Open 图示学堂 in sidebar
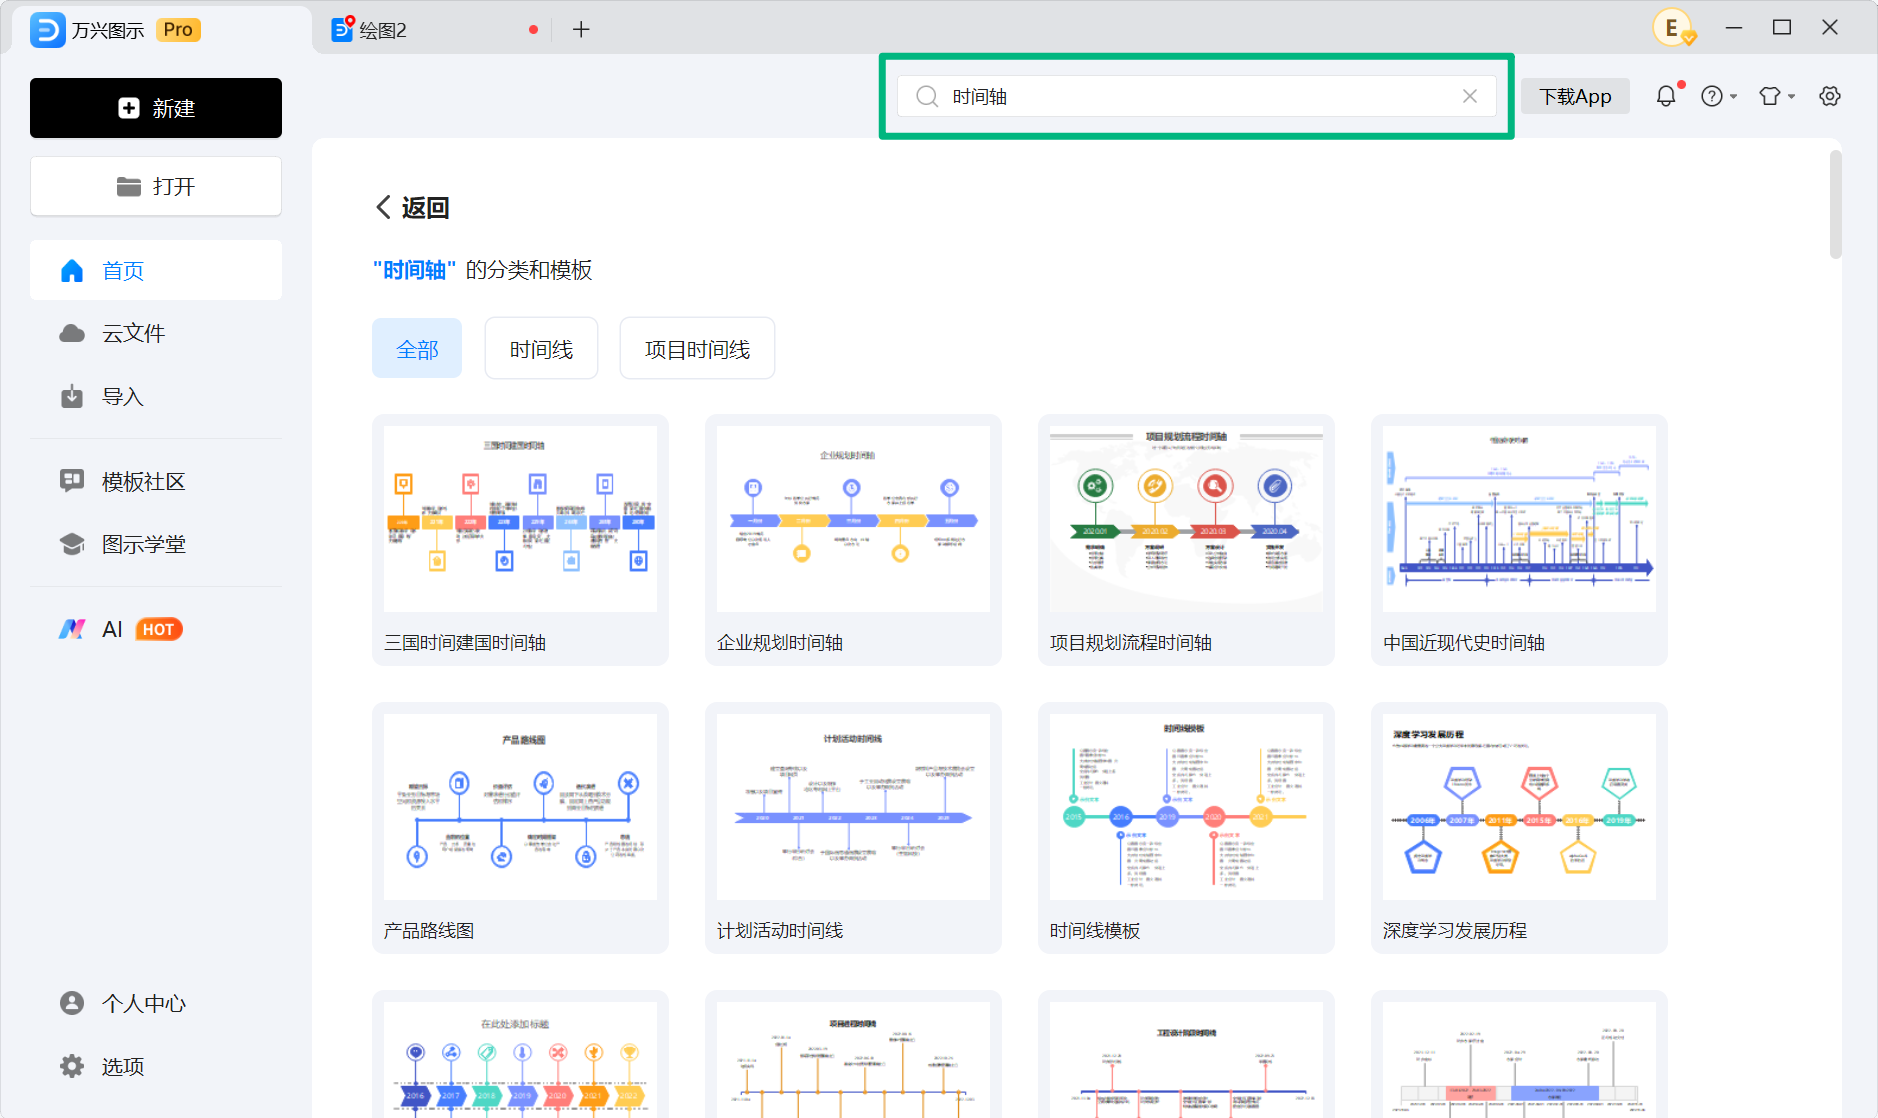Screen dimensions: 1878x1118 pyautogui.click(x=156, y=544)
